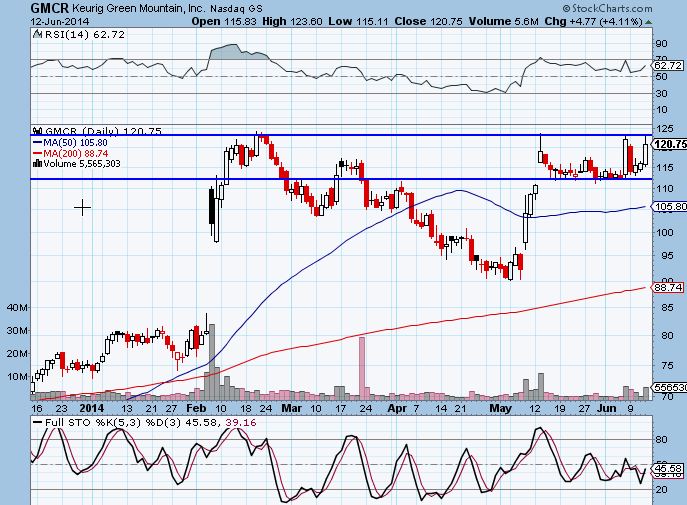Screen dimensions: 687x505
Task: Click the 39.16 %D value in stochastic label
Action: [x=240, y=423]
